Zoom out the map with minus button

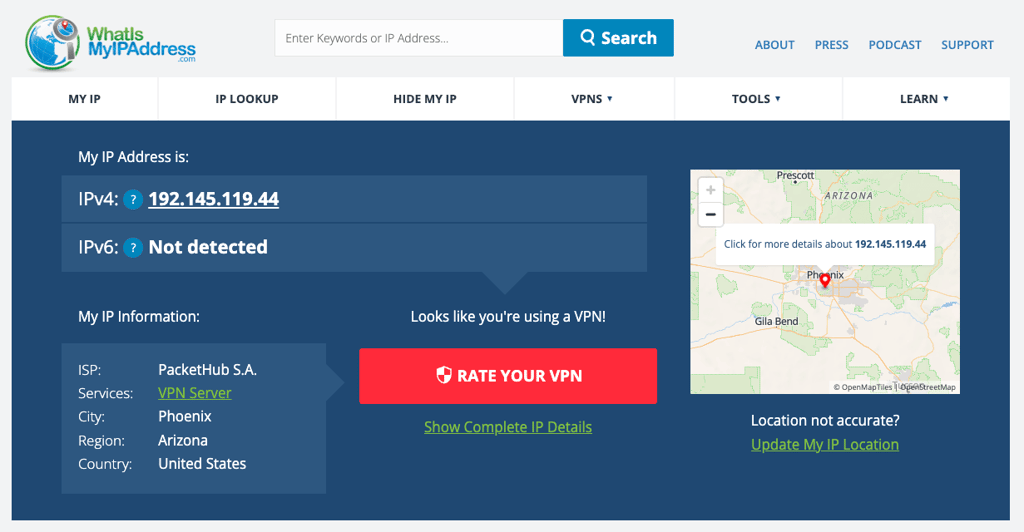click(711, 214)
